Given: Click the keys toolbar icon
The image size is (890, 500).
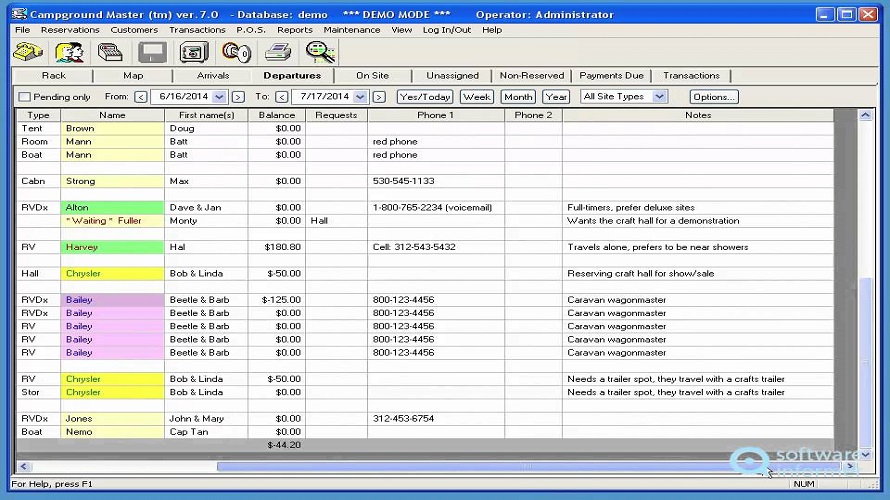Looking at the screenshot, I should click(x=236, y=52).
